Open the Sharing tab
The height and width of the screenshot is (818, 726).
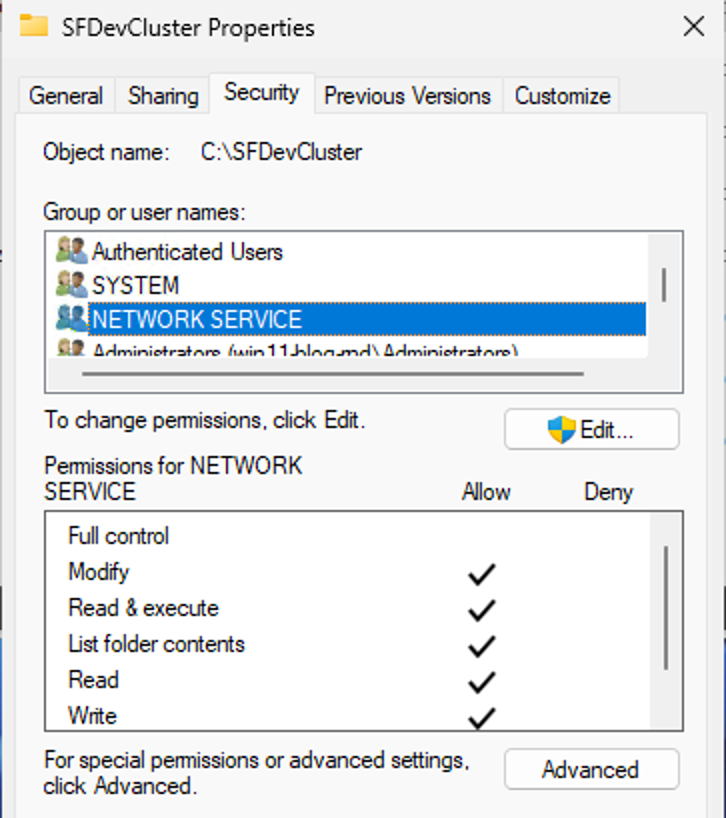163,96
